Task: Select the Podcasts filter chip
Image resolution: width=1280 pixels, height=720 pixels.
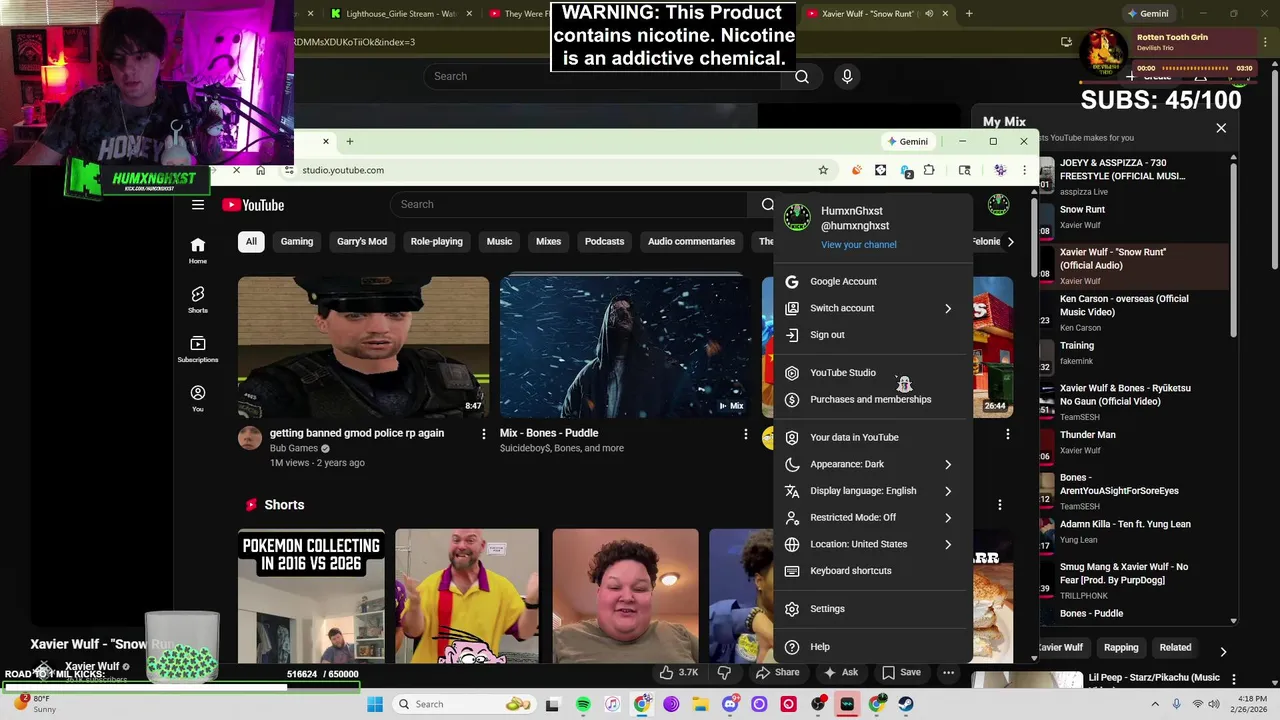Action: (x=604, y=241)
